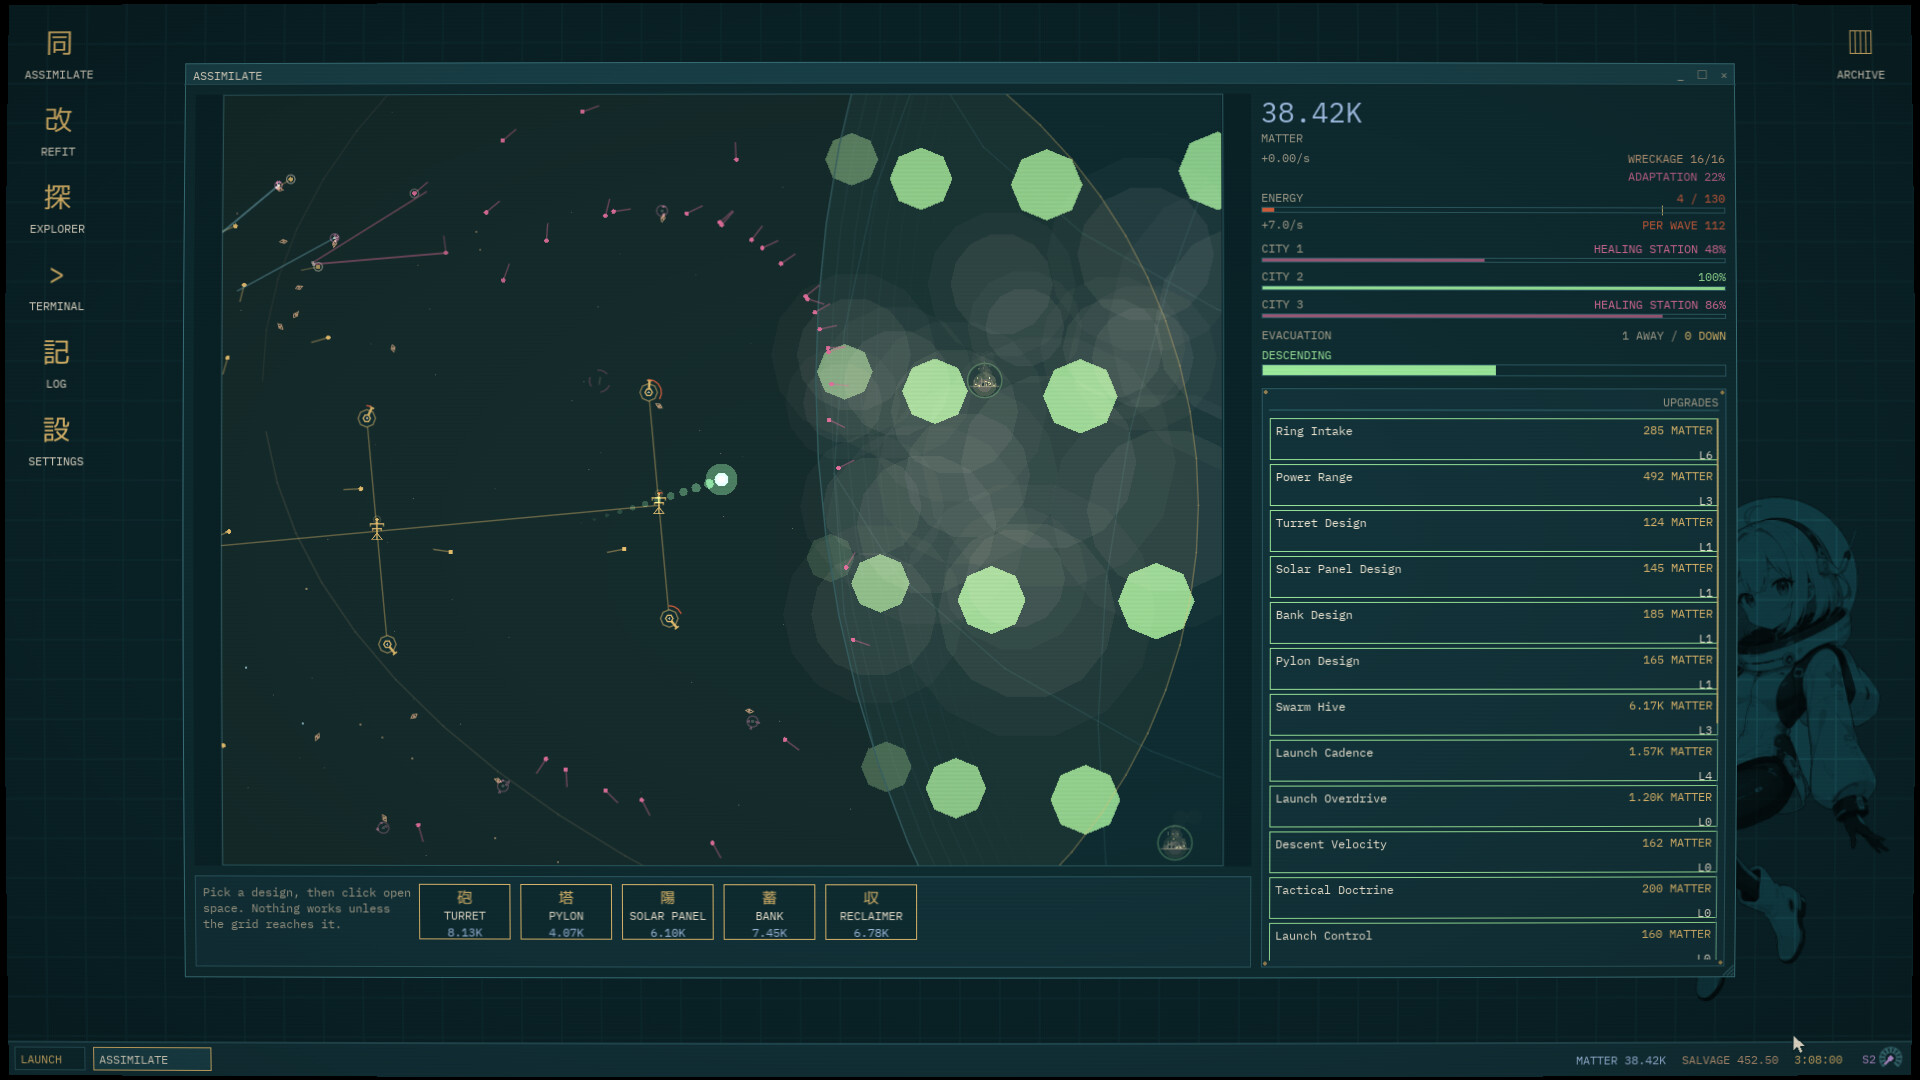Click the city icon at map bottom-right
Image resolution: width=1920 pixels, height=1080 pixels.
tap(1175, 843)
